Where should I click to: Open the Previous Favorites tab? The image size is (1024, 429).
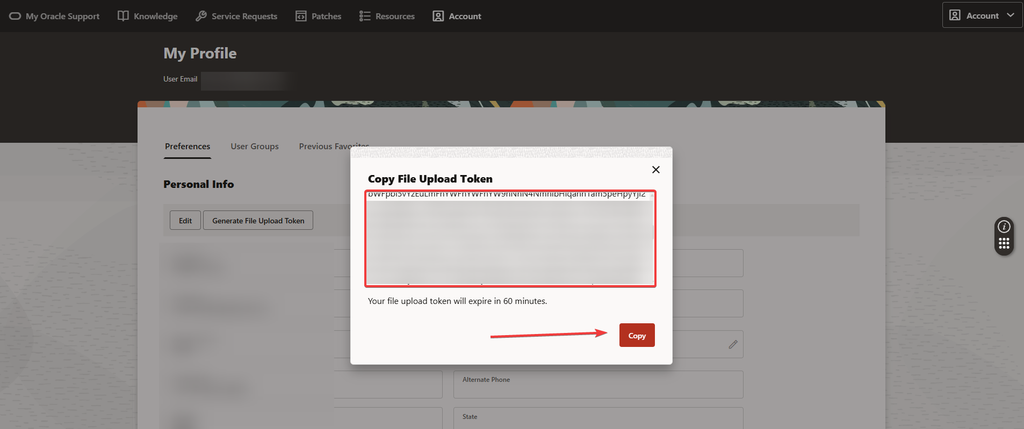[x=334, y=146]
